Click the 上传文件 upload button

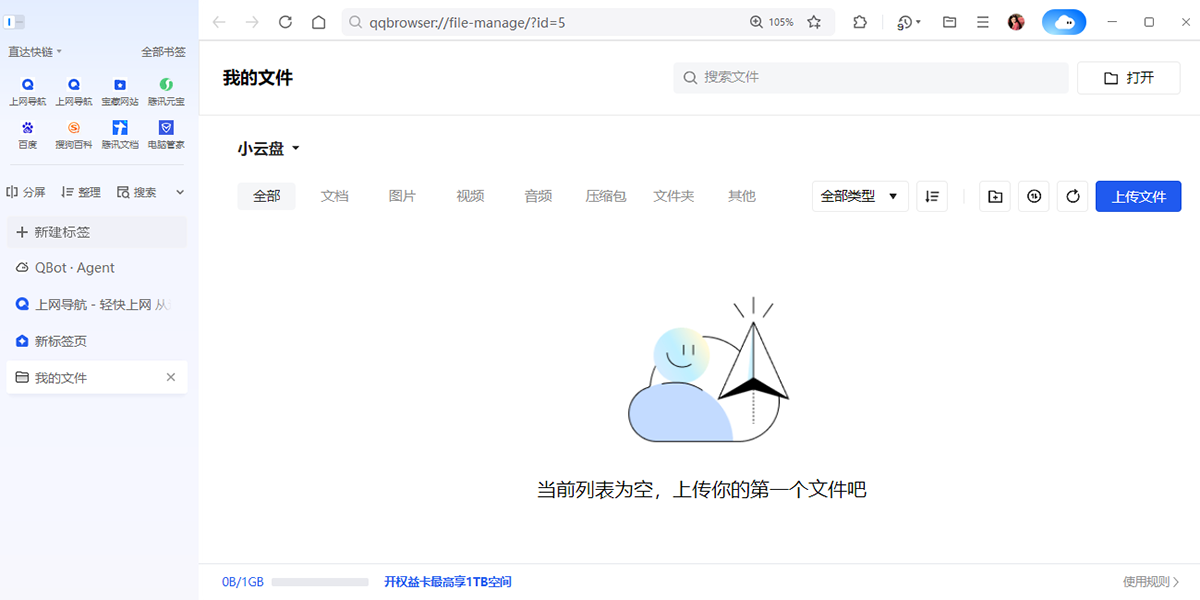click(x=1139, y=196)
